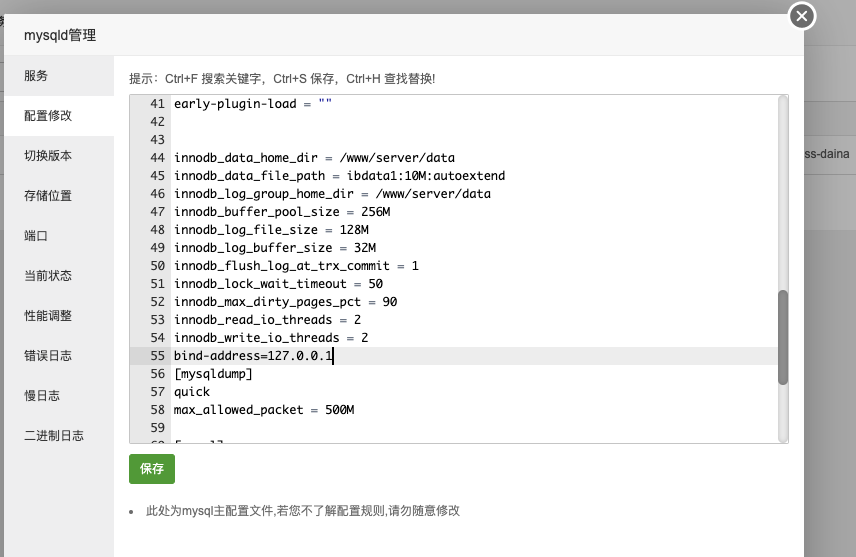Select the 配置修改 tab
Screen dimensions: 856x557
[59, 115]
